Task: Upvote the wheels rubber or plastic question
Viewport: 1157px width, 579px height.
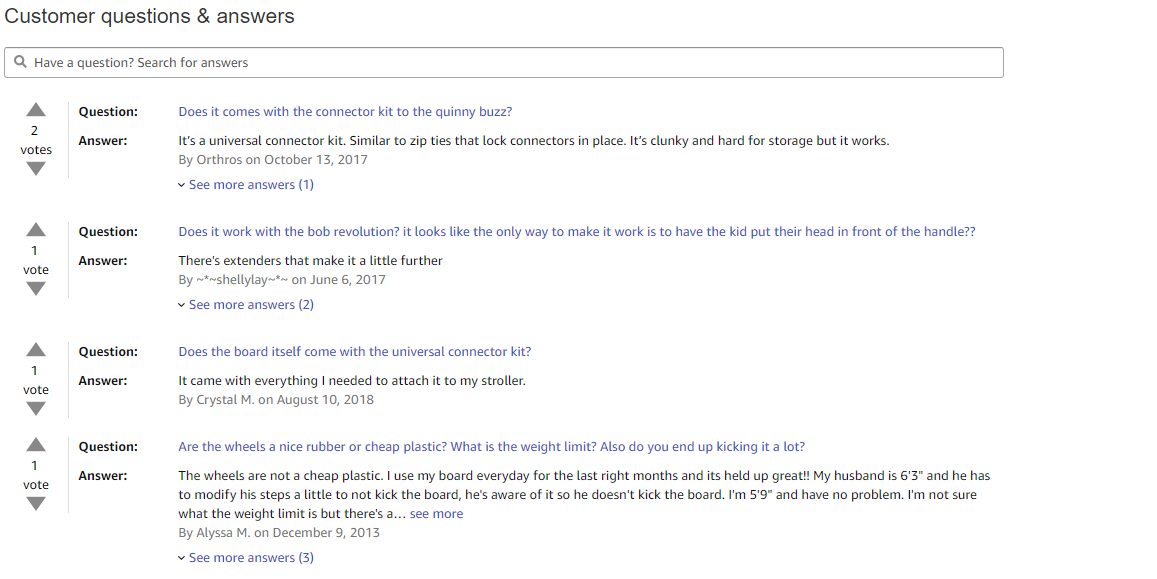Action: pos(35,445)
